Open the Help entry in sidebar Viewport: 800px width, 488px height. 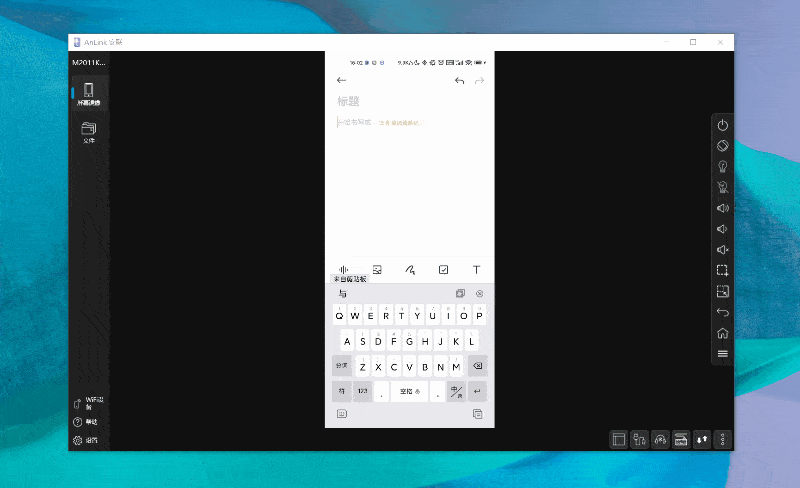(86, 422)
